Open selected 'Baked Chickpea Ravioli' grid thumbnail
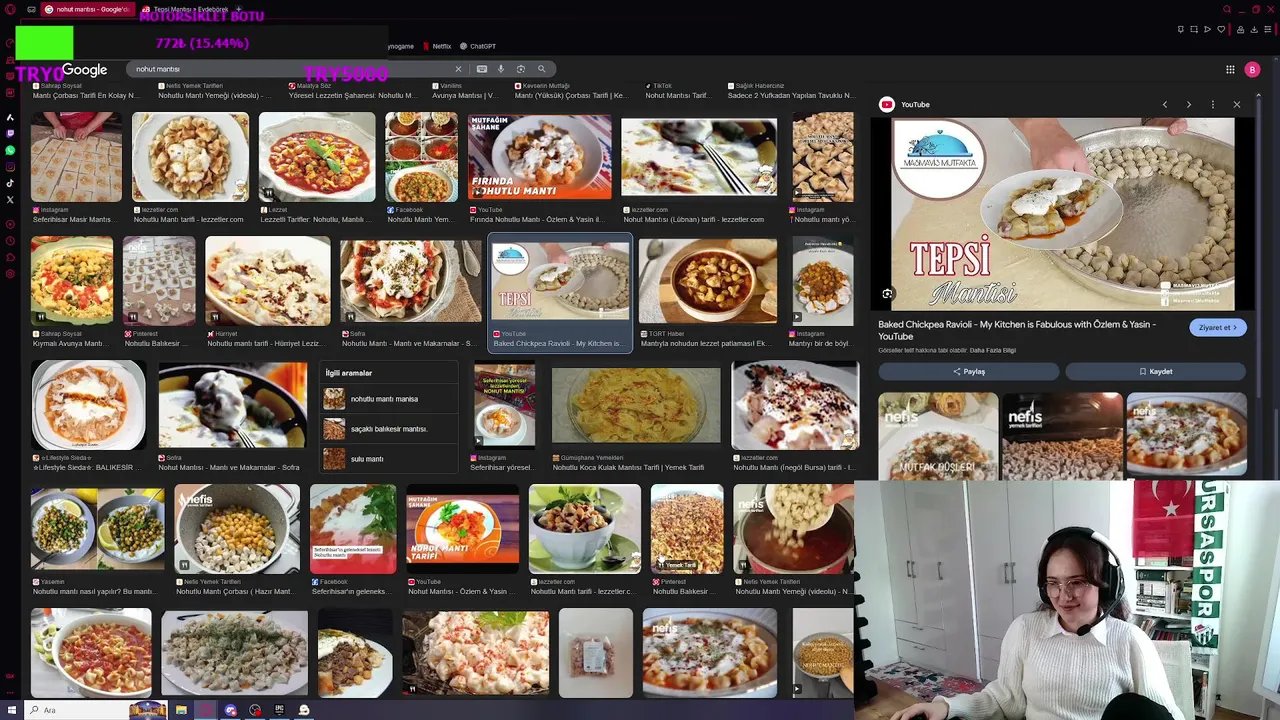Viewport: 1280px width, 720px height. coord(560,281)
